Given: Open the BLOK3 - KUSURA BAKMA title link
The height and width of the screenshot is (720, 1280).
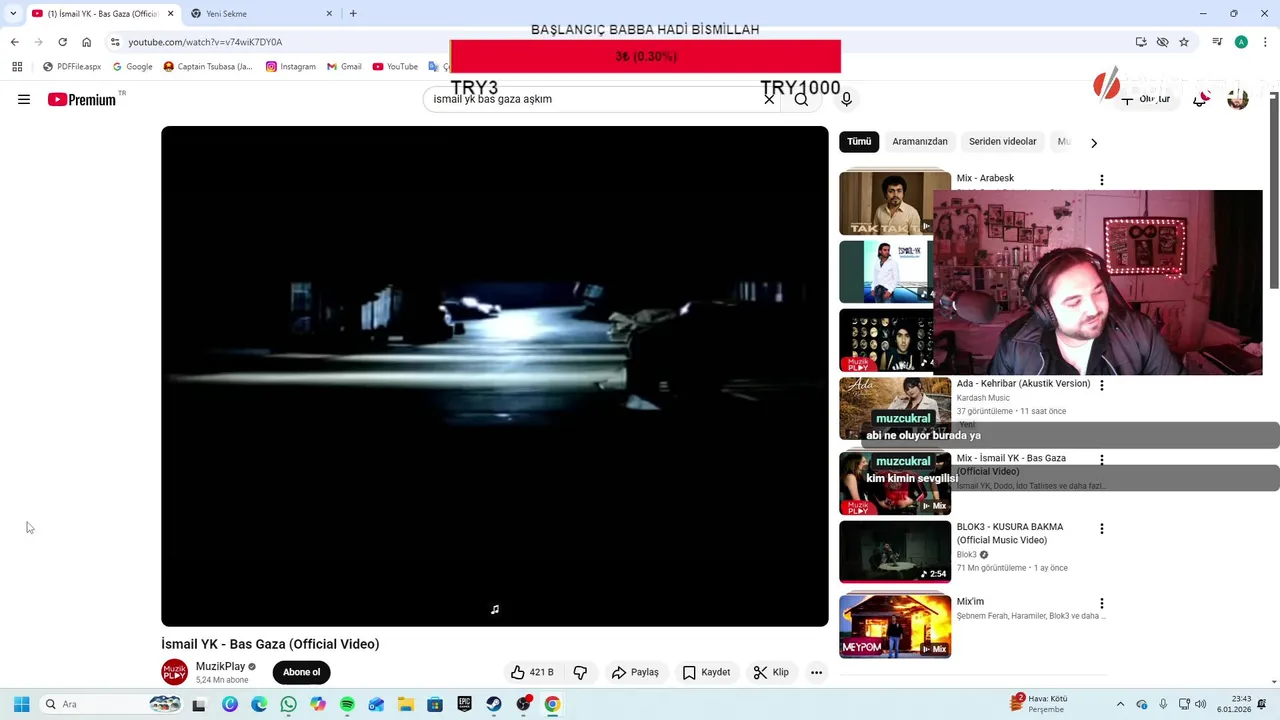Looking at the screenshot, I should click(x=1010, y=533).
